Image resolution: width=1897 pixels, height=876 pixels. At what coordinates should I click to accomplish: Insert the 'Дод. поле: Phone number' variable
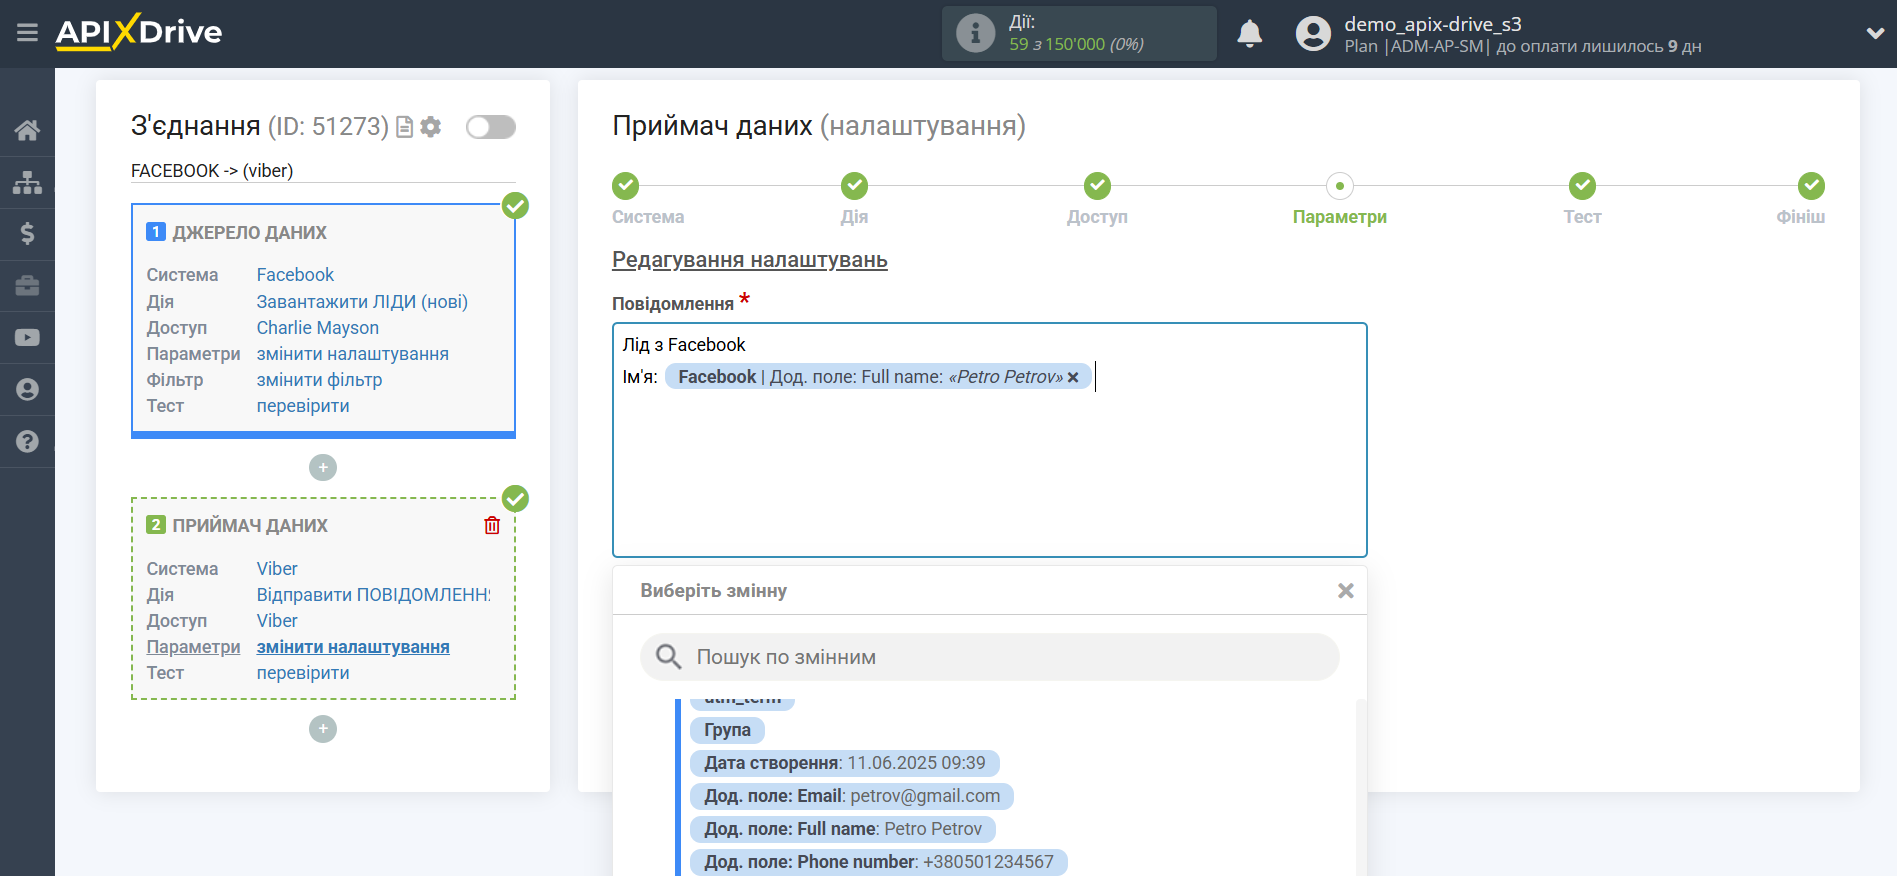click(878, 862)
